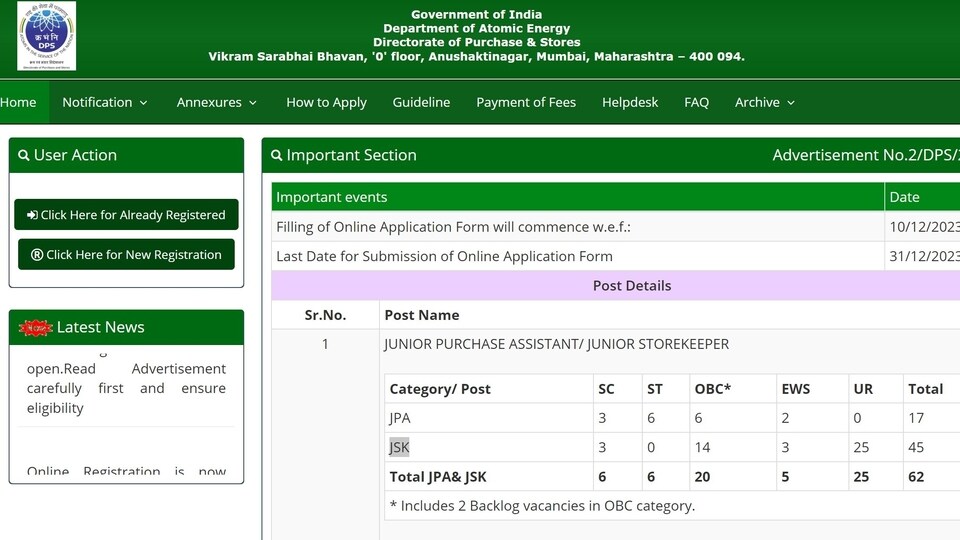Click the red NEW badge beside Latest News
This screenshot has height=540, width=960.
[36, 328]
